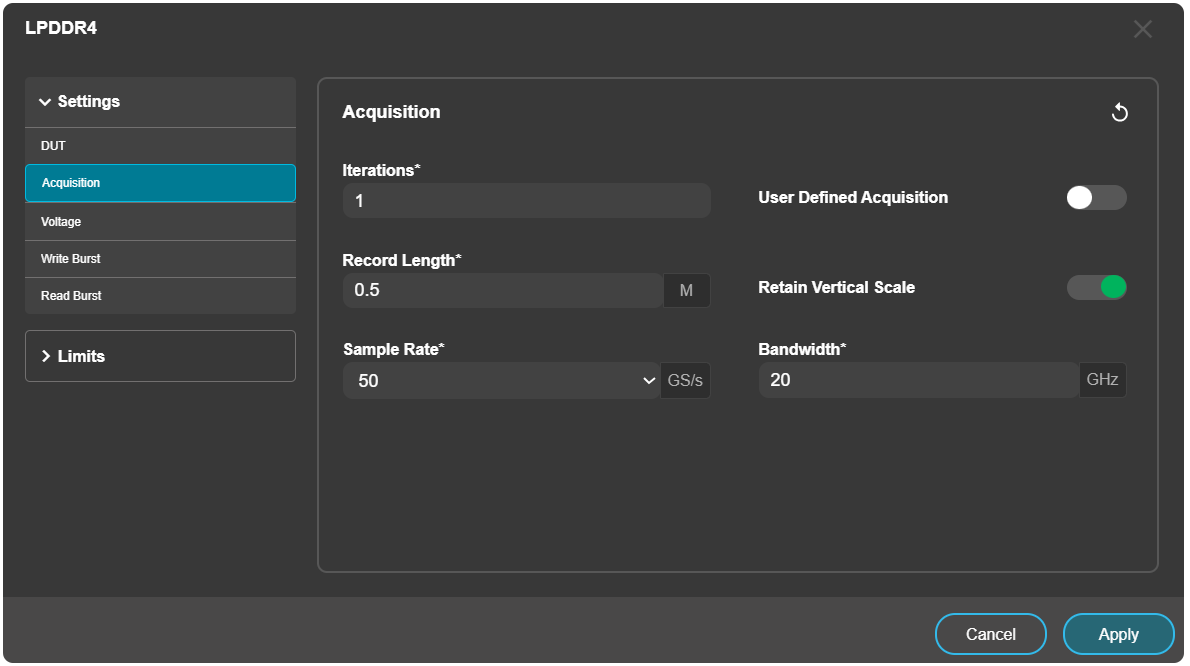Select the Acquisition settings item
1190x666 pixels.
pos(160,183)
